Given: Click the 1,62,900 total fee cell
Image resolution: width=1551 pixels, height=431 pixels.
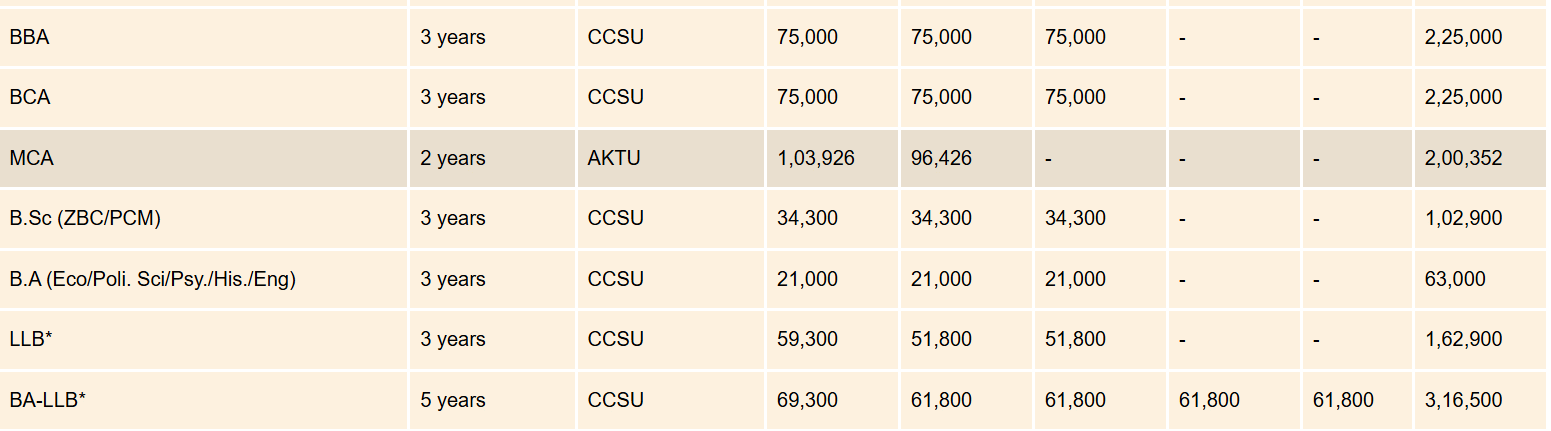Looking at the screenshot, I should tap(1463, 340).
